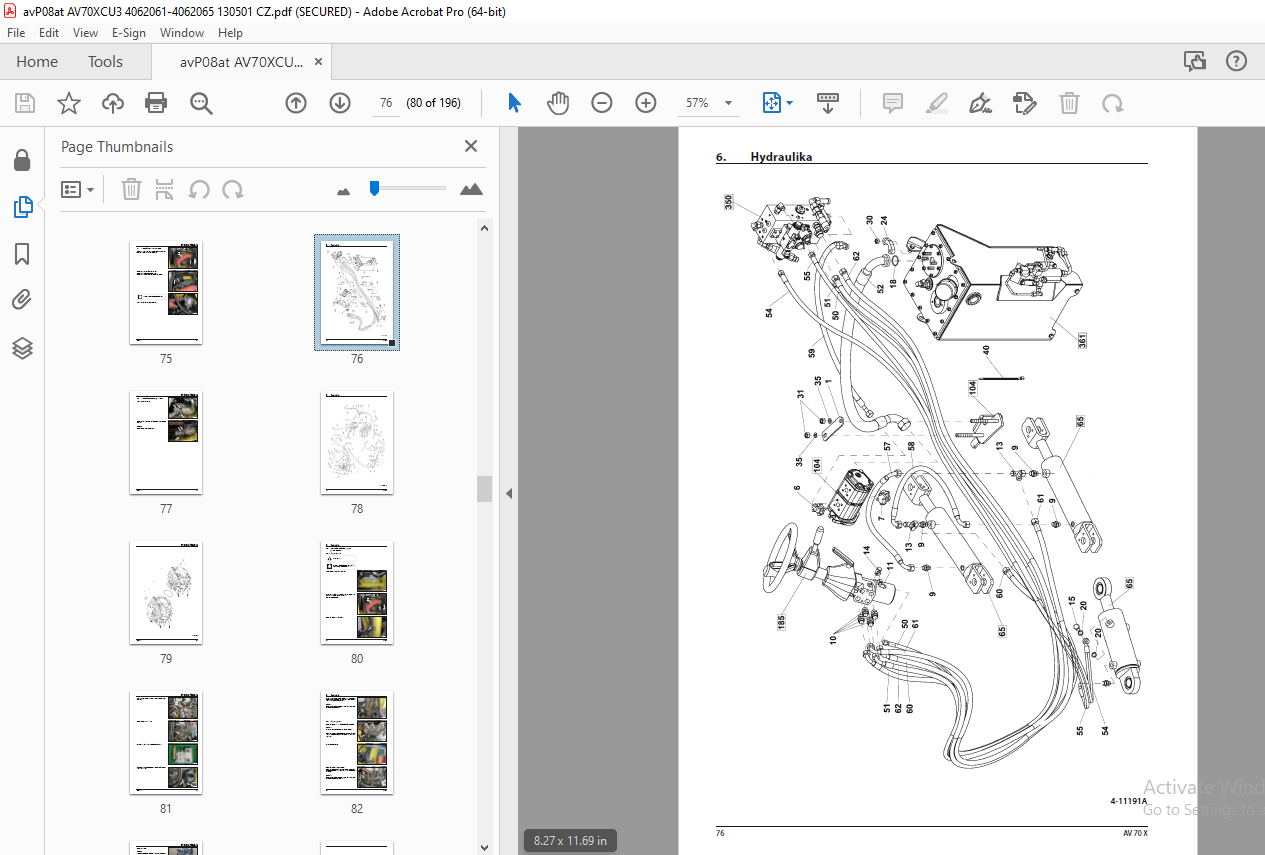Click the toolbar rotate clockwise icon
The height and width of the screenshot is (855, 1265).
pos(1112,103)
